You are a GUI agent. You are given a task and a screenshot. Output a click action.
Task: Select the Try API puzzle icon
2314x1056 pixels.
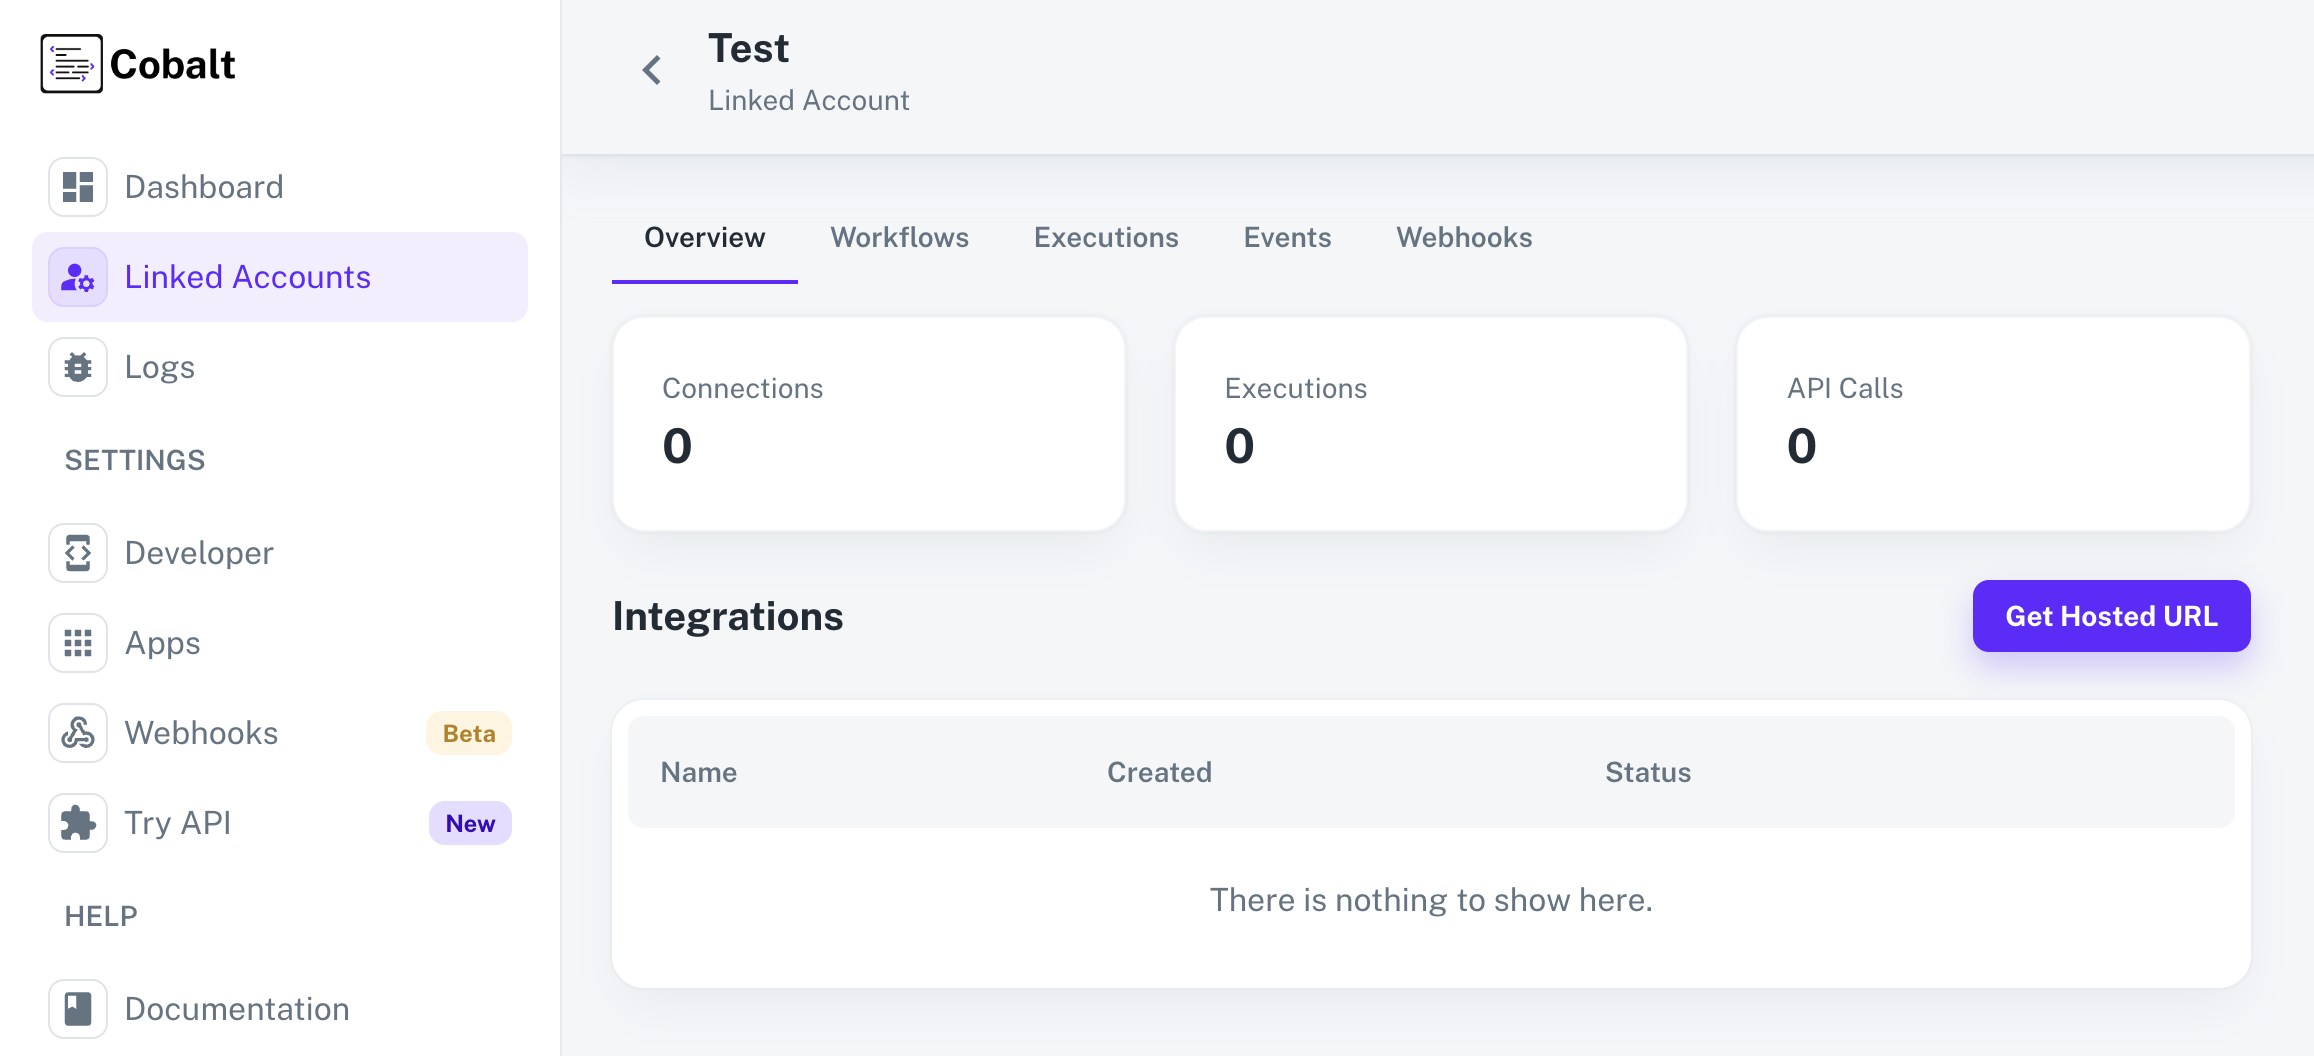tap(77, 822)
